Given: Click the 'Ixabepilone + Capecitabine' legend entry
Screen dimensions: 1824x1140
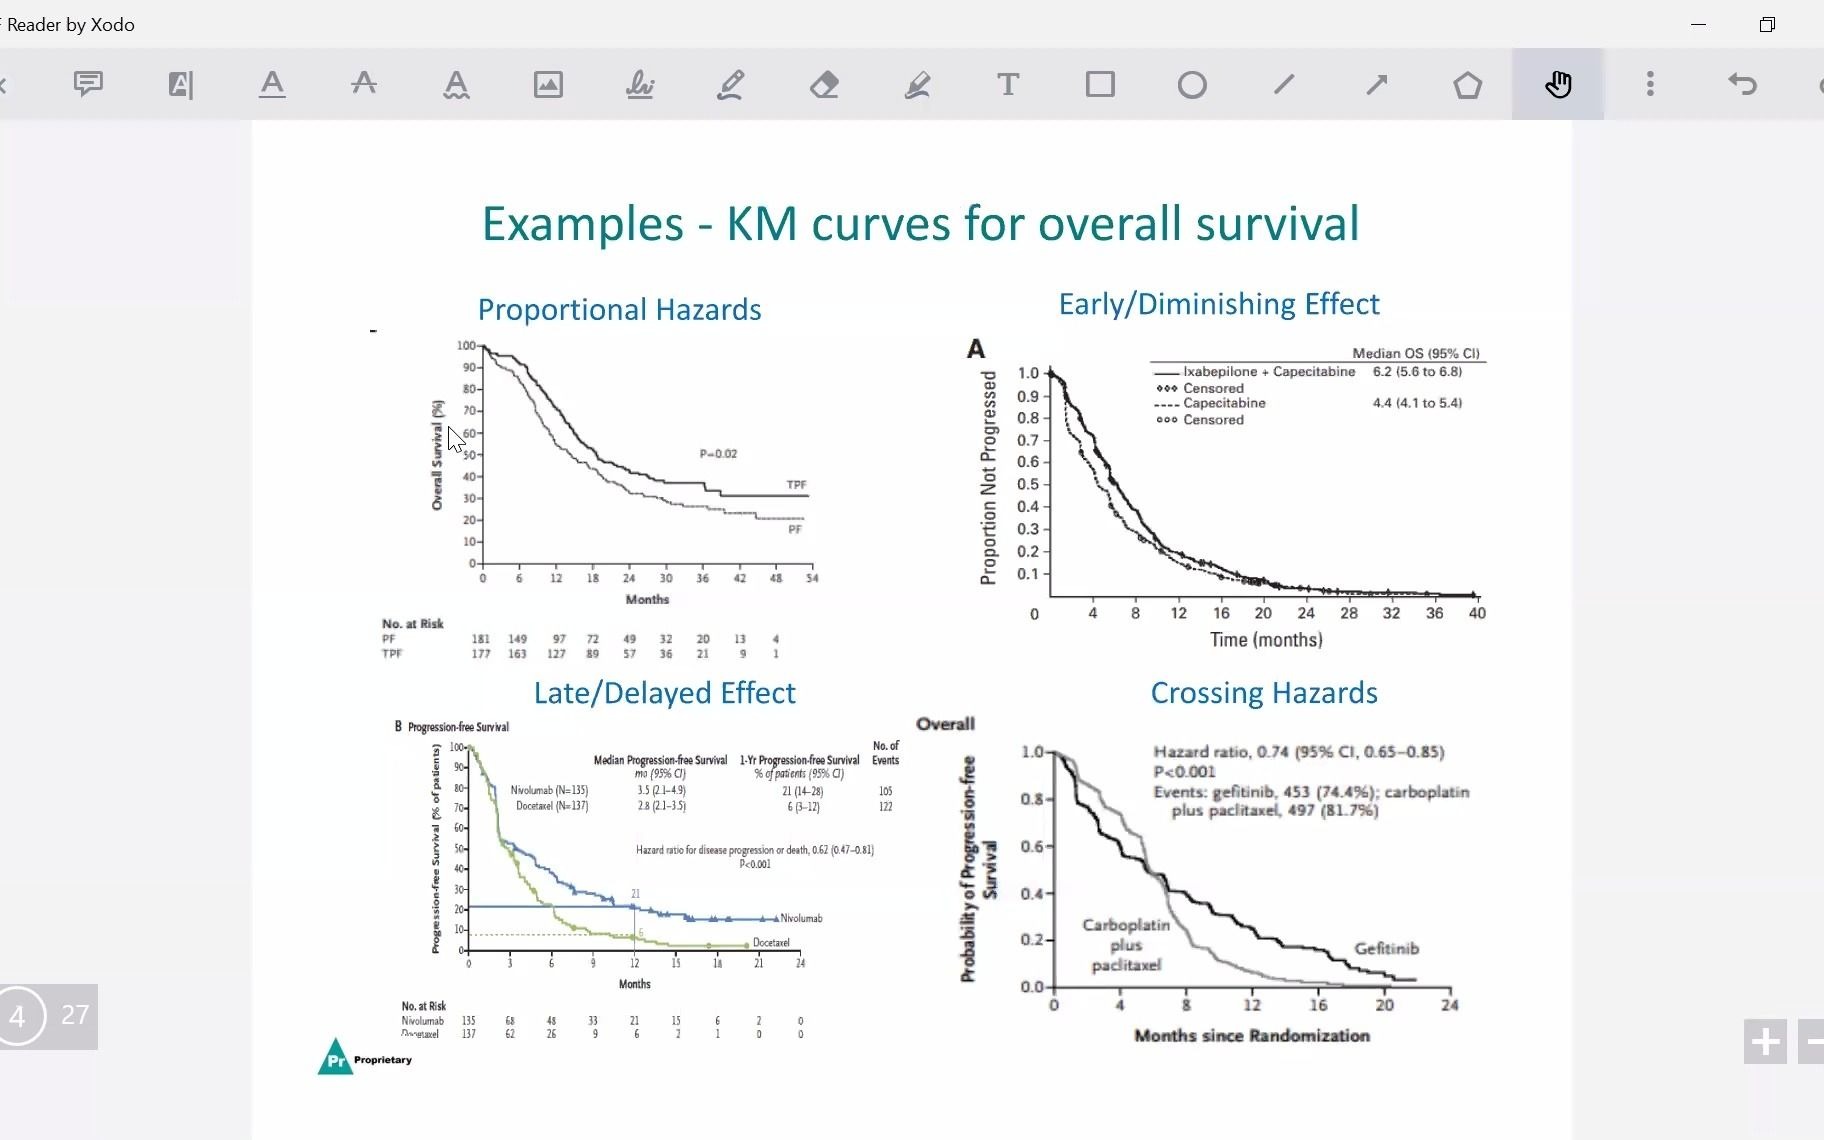Looking at the screenshot, I should point(1269,371).
